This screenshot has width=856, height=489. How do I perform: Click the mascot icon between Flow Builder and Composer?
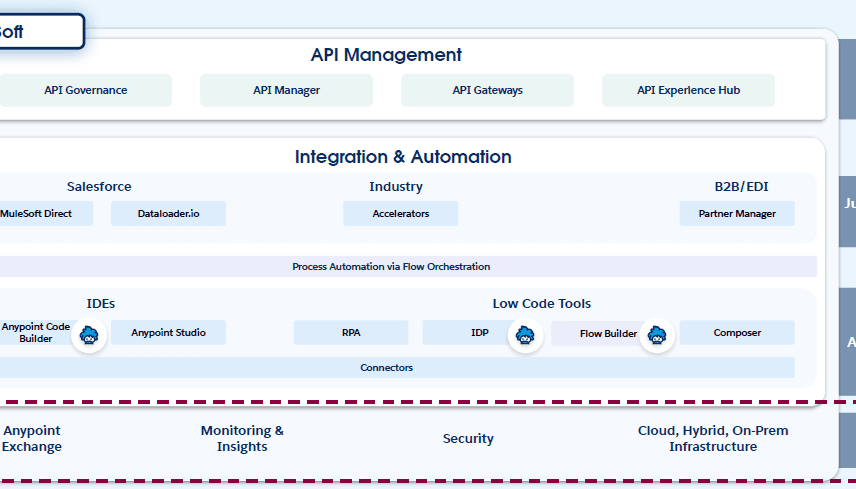pos(657,336)
